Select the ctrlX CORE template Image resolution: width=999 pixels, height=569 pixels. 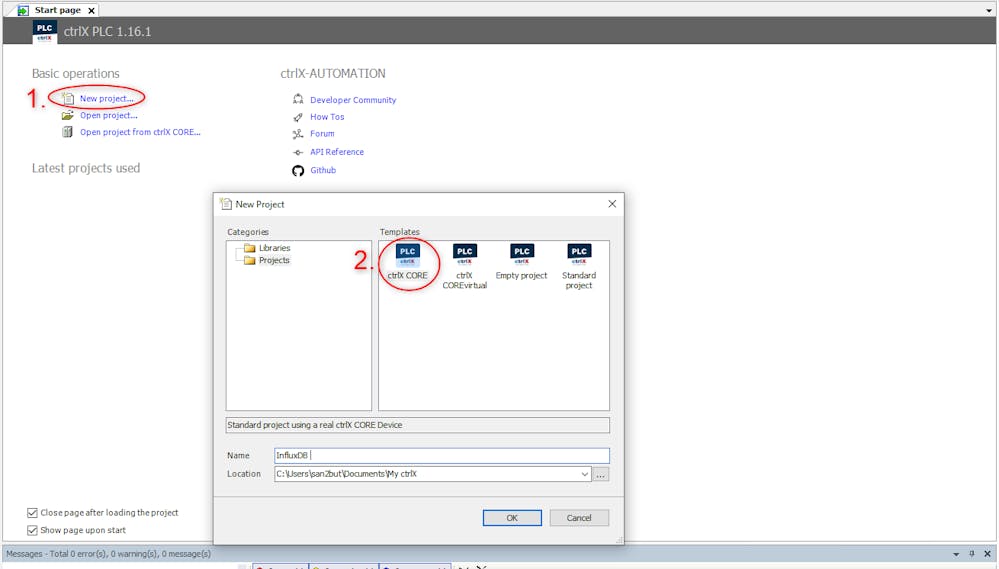pos(408,262)
